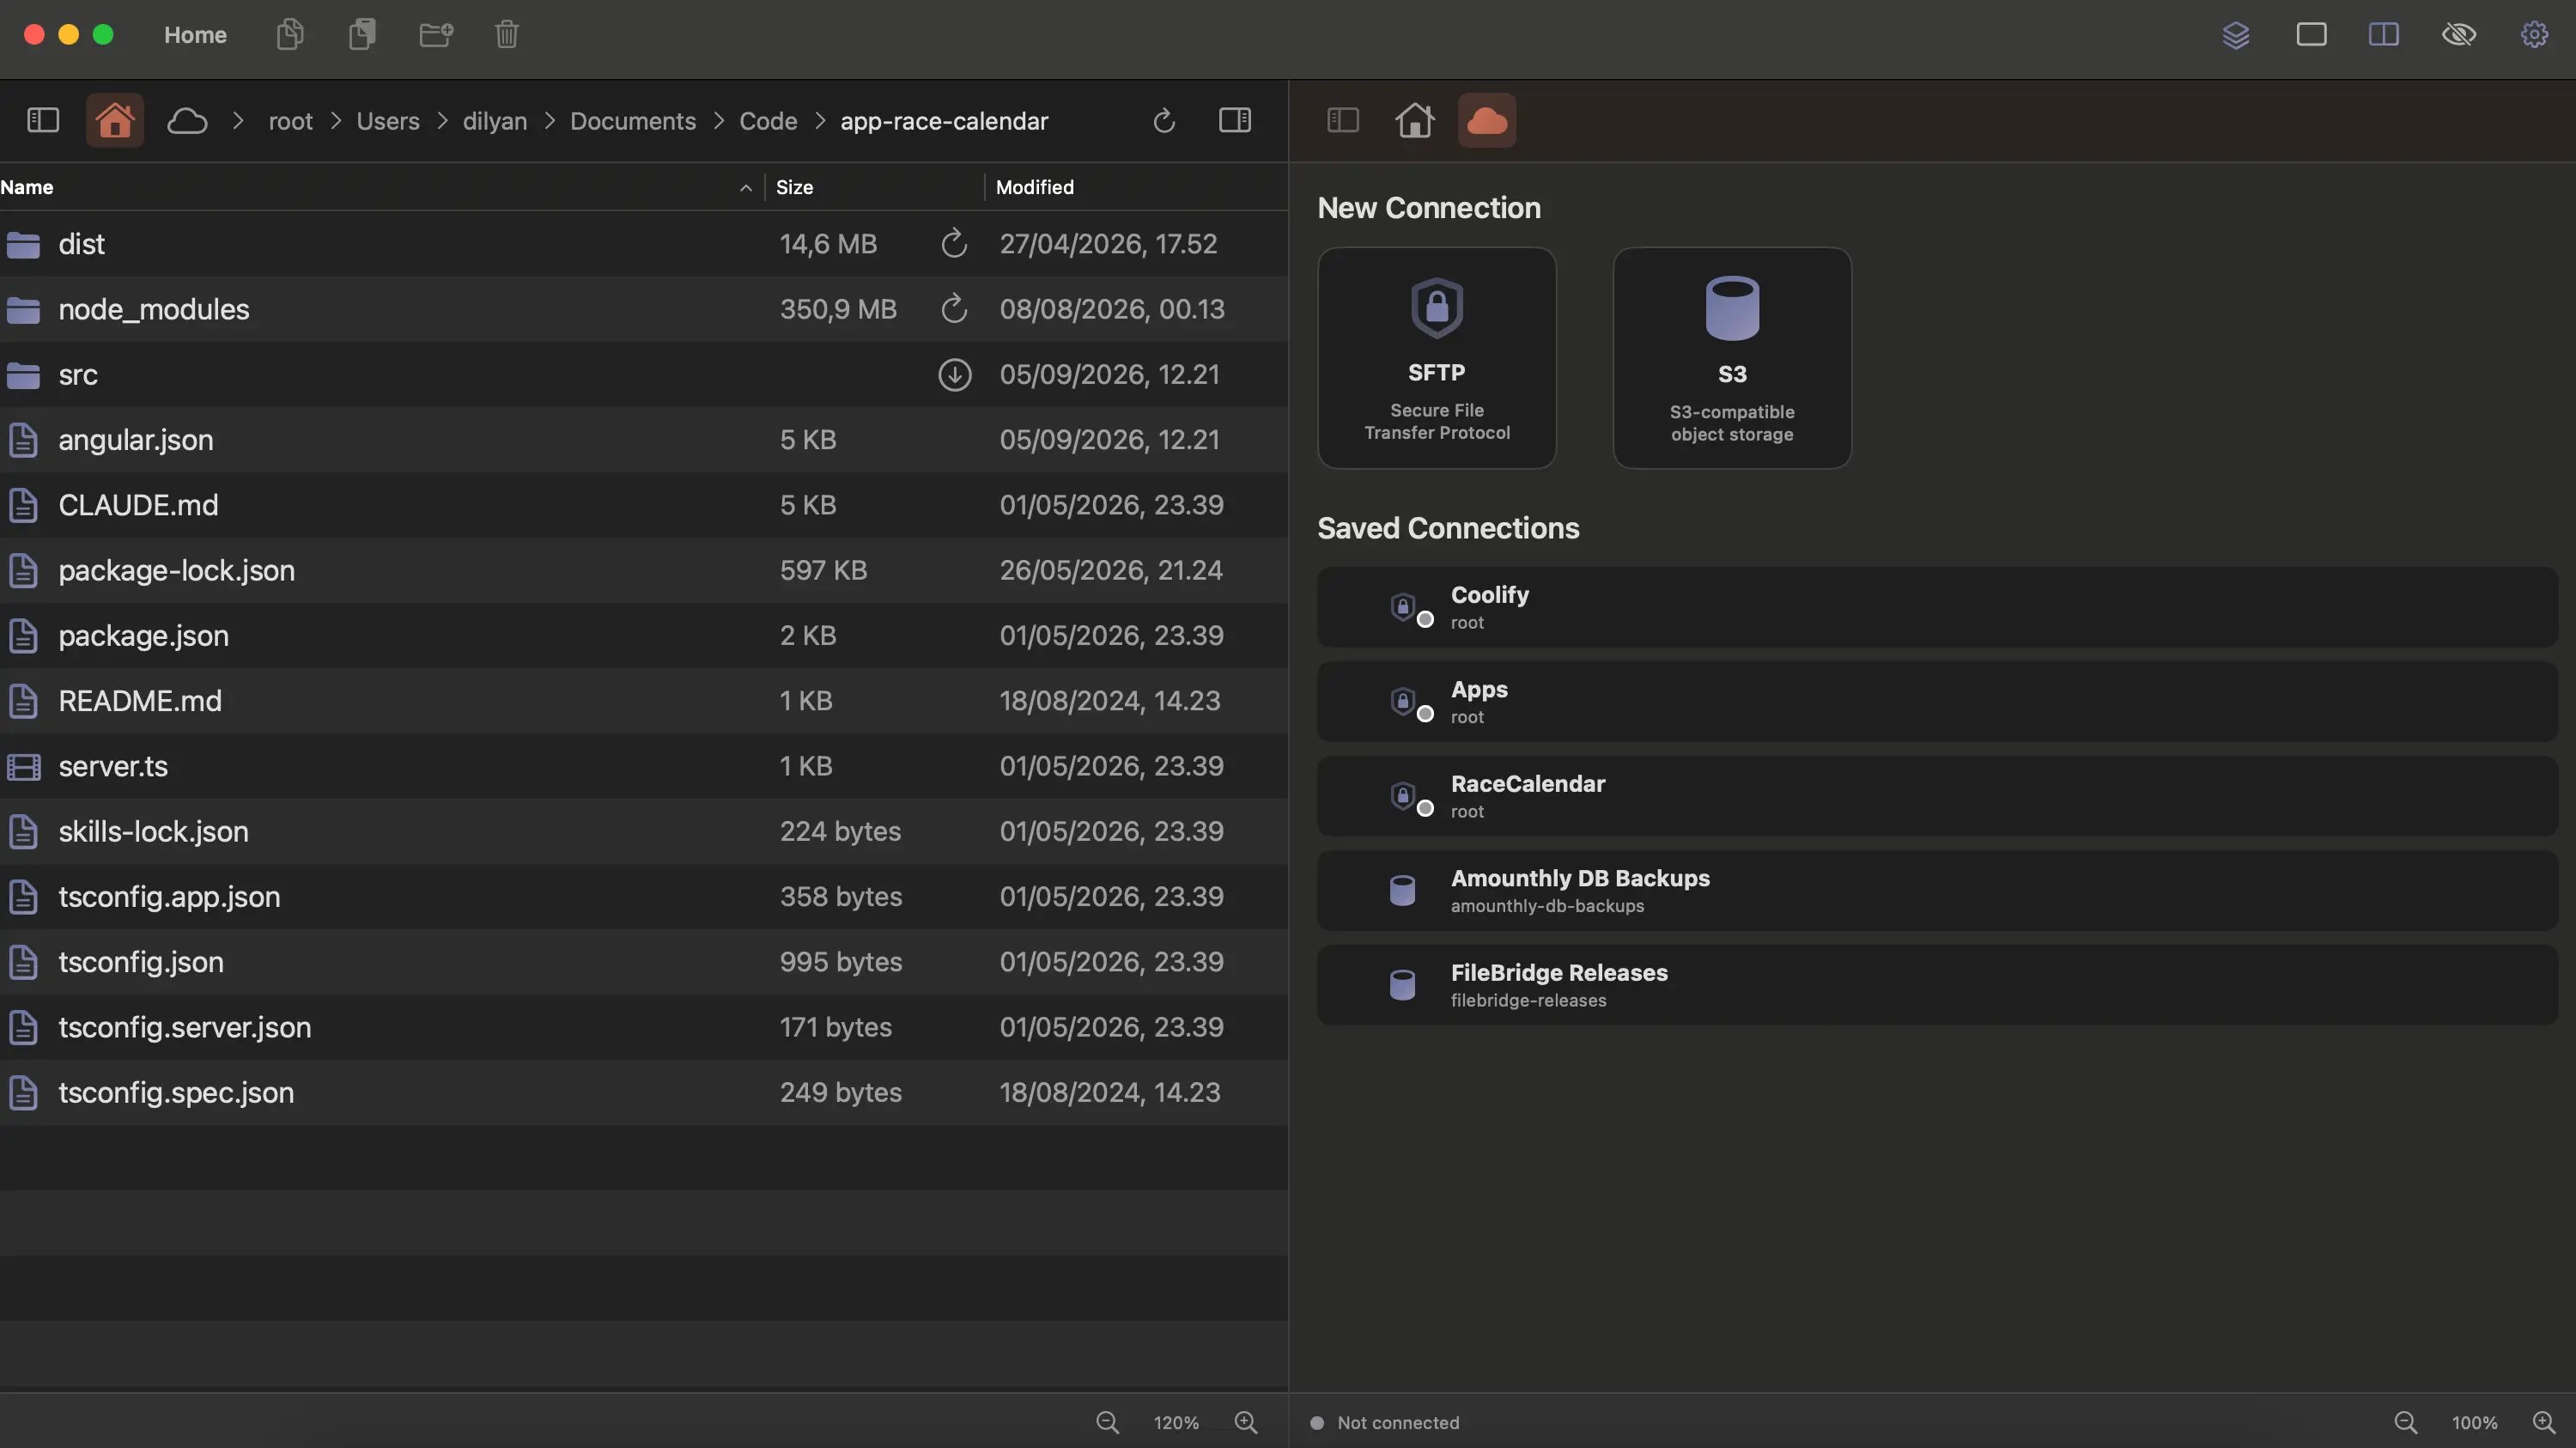This screenshot has width=2576, height=1448.
Task: Open Amounthly DB Backups connection
Action: click(x=1937, y=890)
